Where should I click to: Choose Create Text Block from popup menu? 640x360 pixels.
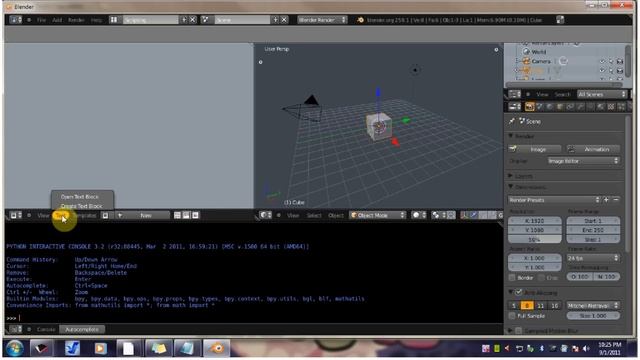point(82,206)
